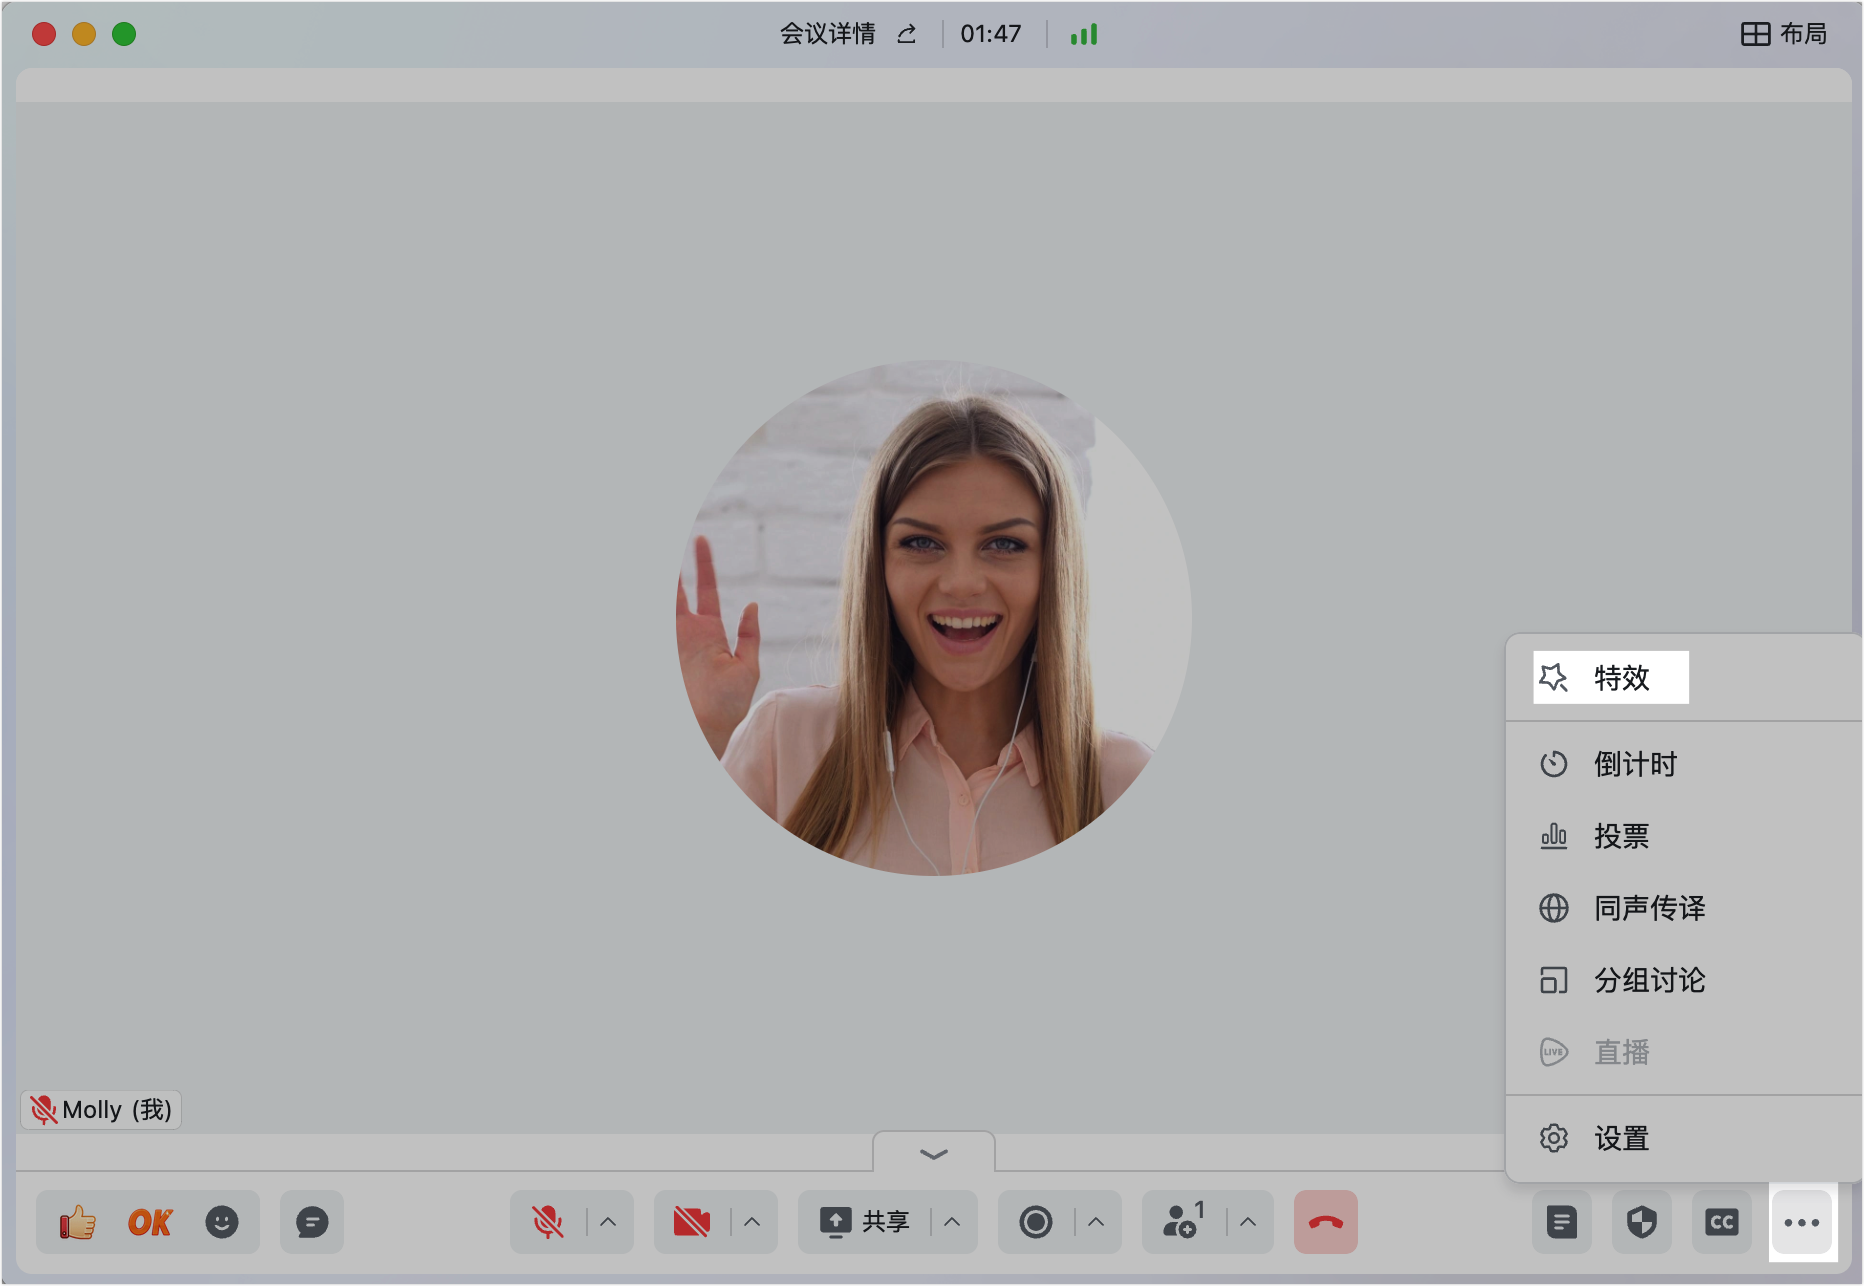Open the meeting notes icon

coord(1561,1222)
